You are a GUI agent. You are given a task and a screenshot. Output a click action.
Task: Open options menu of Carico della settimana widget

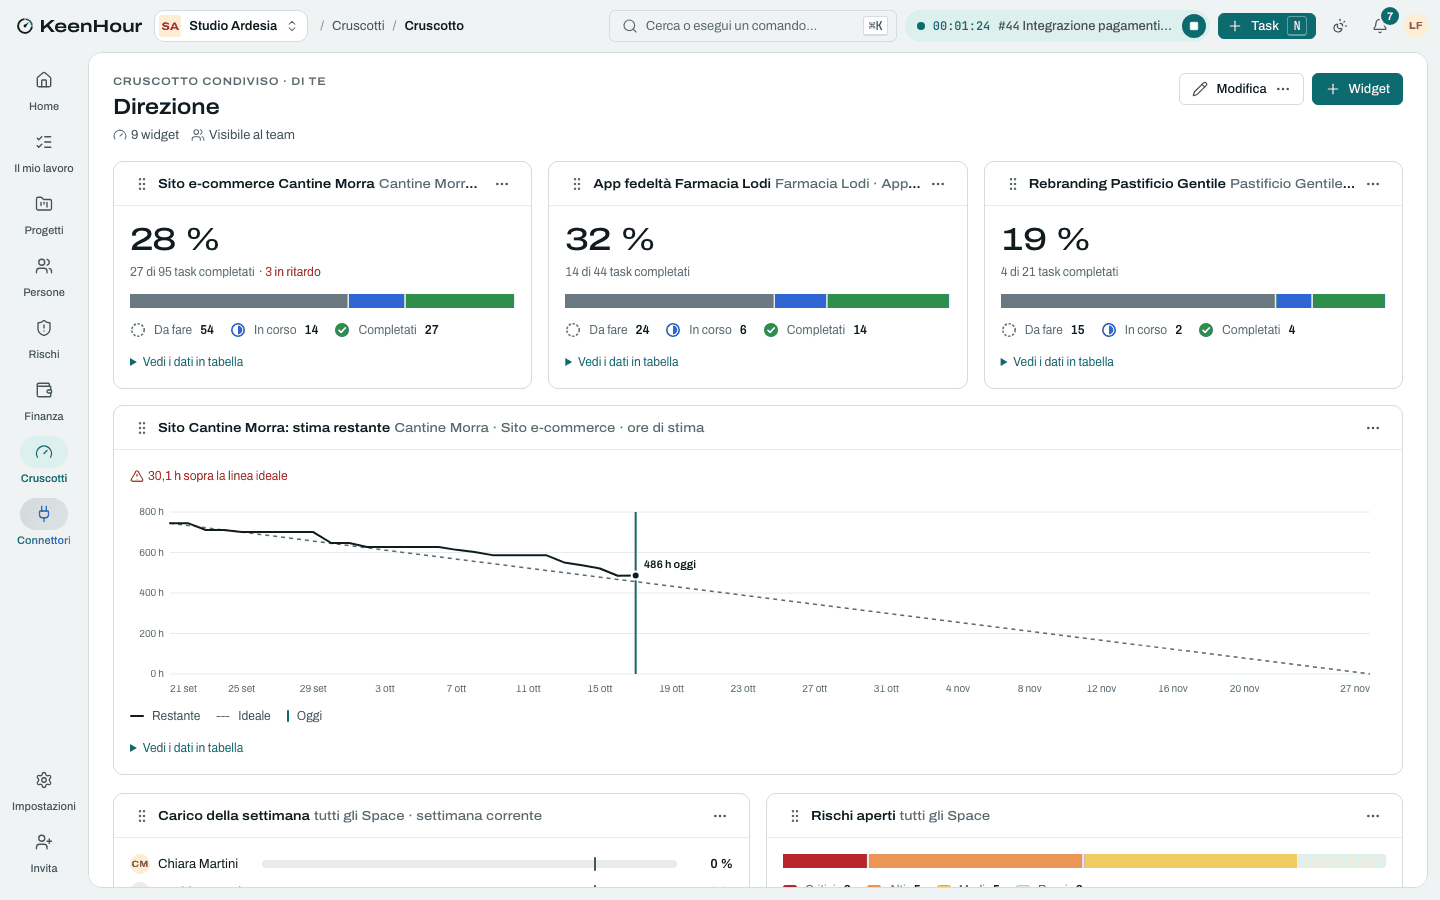point(720,816)
